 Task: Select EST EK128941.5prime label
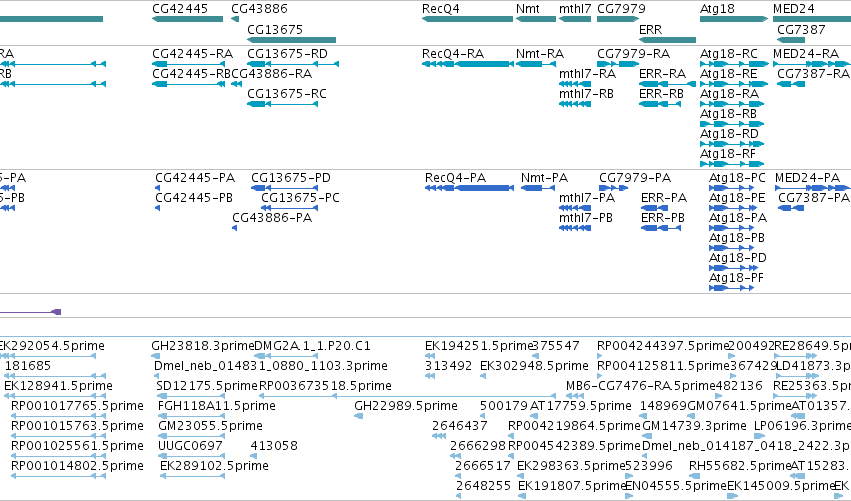click(58, 385)
